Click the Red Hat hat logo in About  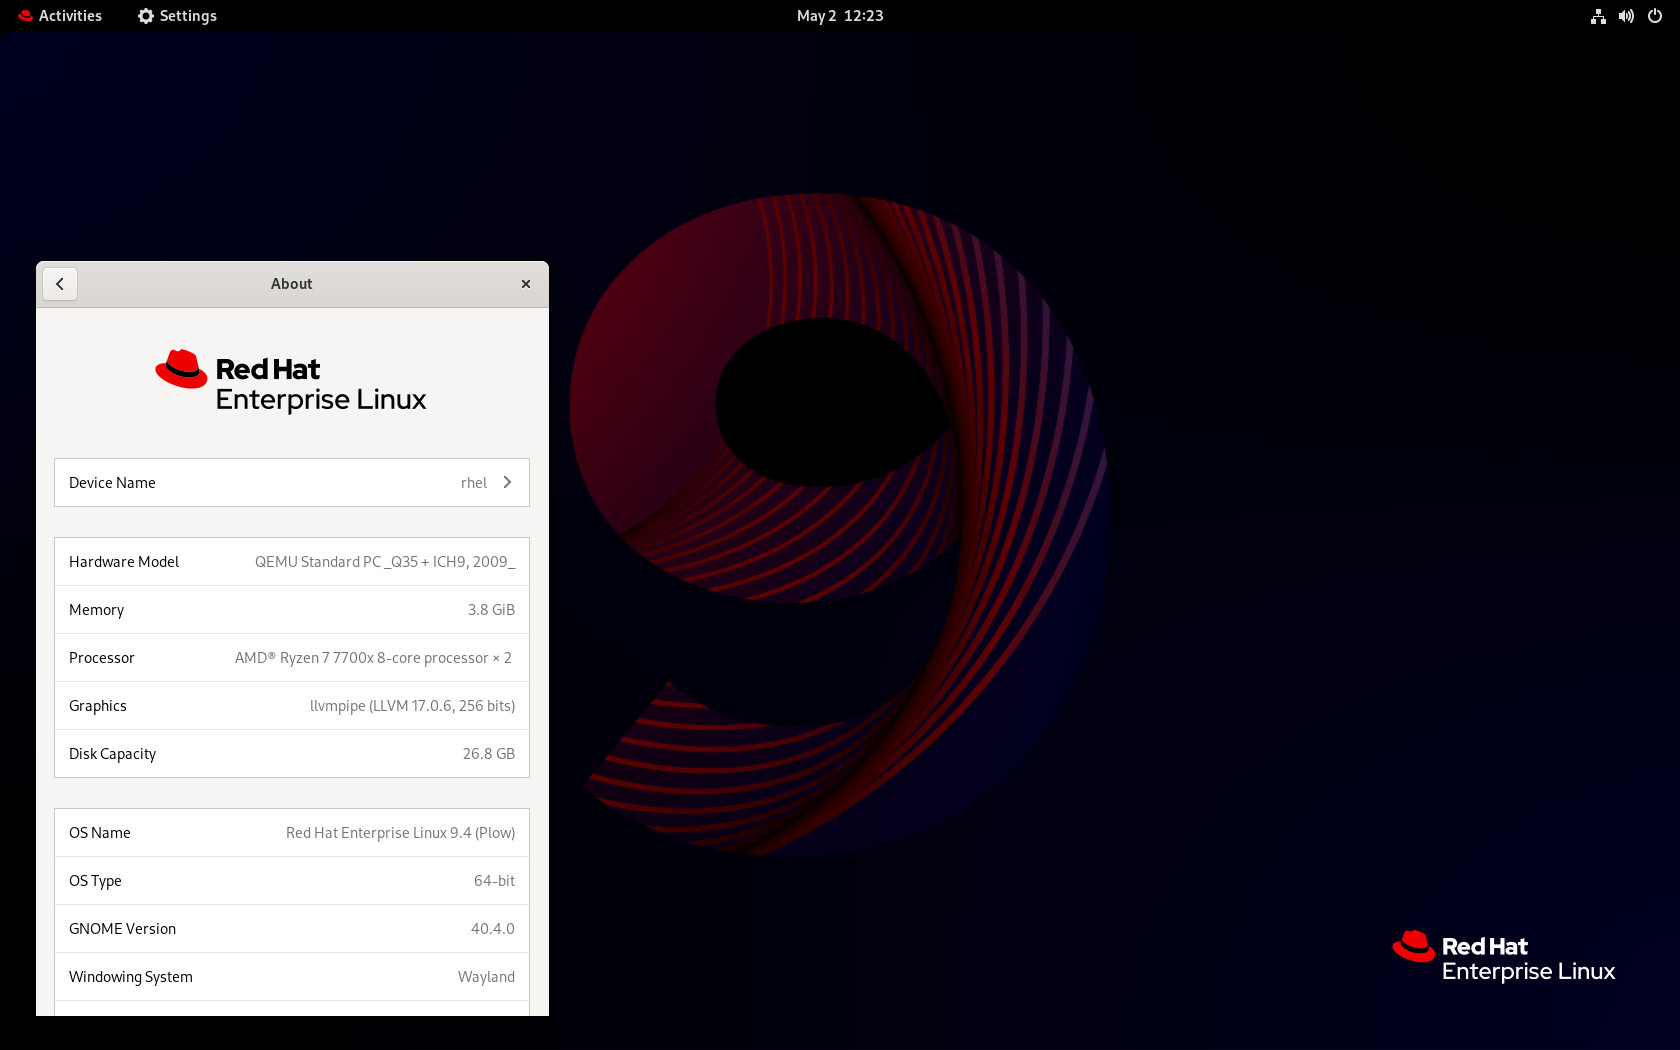tap(181, 369)
